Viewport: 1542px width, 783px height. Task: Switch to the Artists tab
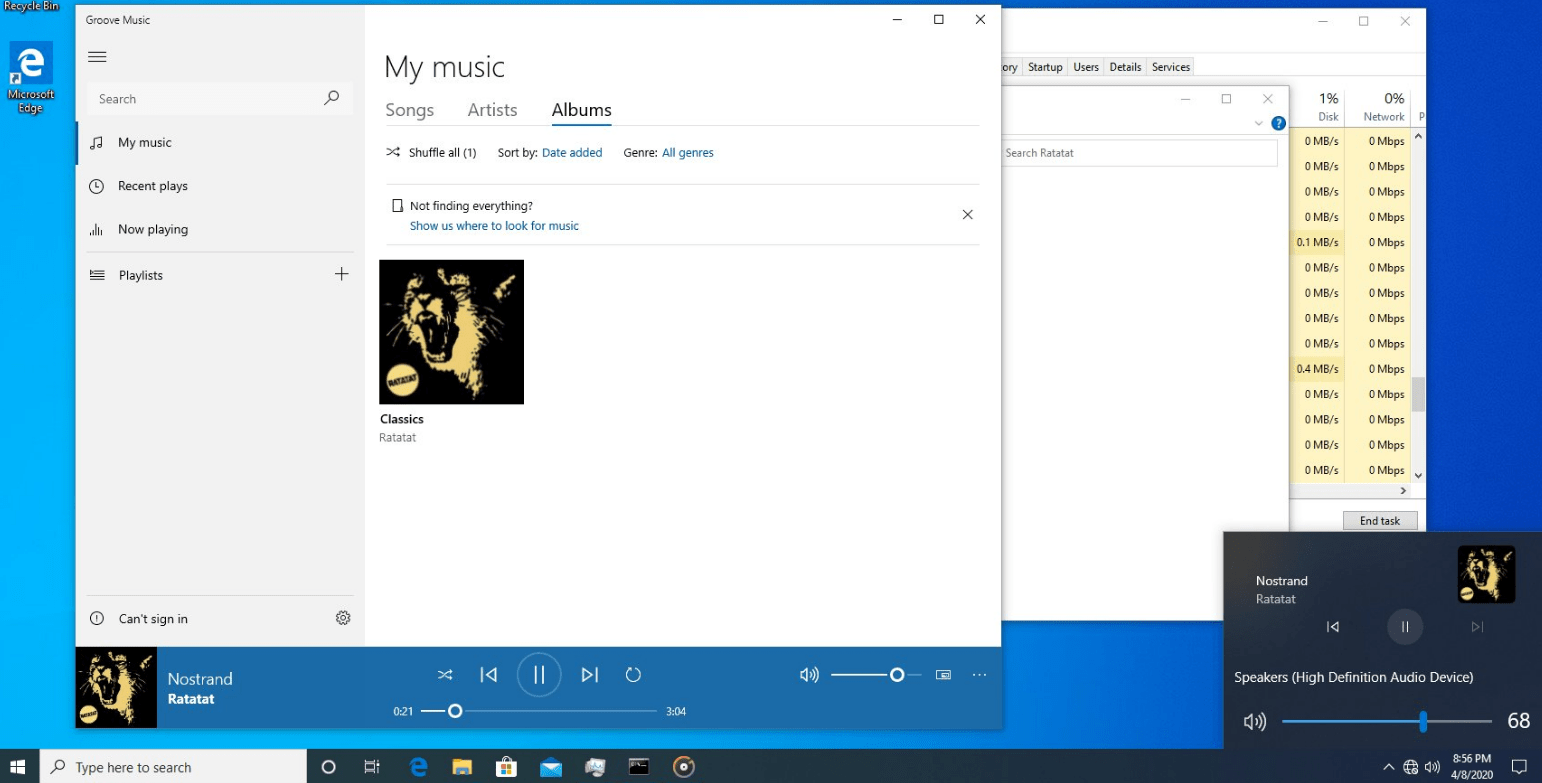492,110
